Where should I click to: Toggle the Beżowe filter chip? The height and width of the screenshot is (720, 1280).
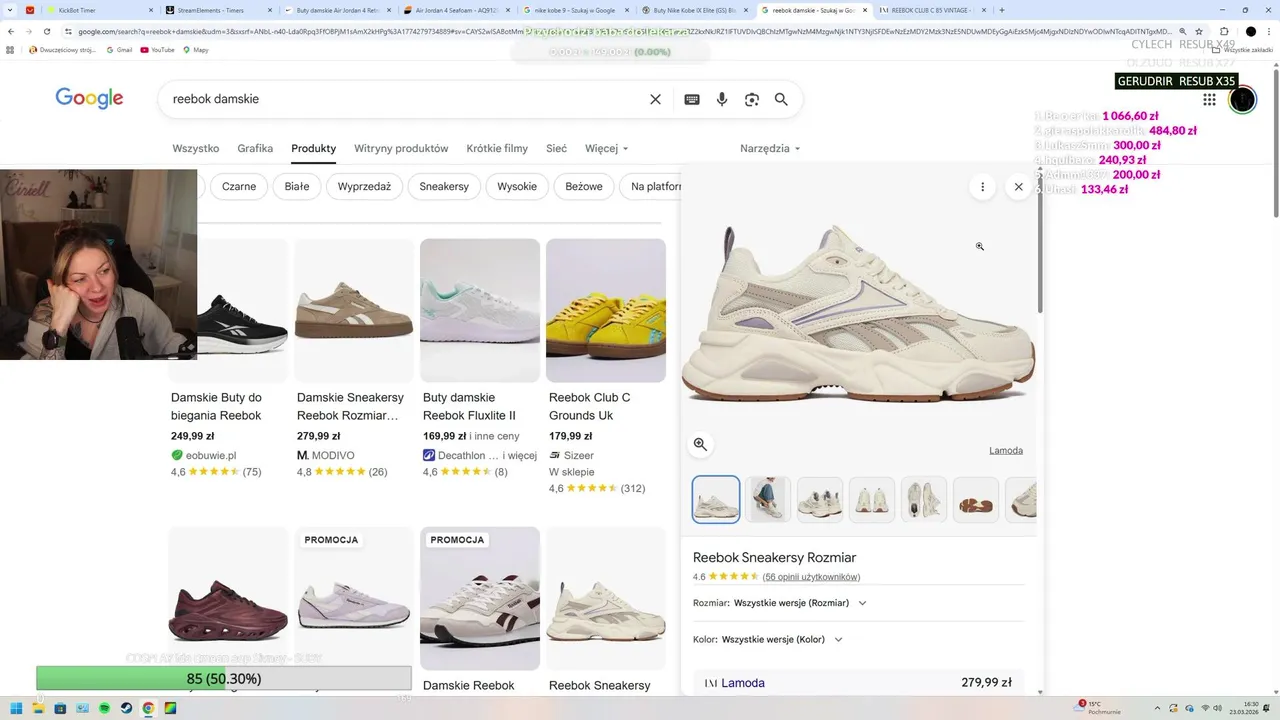coord(584,186)
